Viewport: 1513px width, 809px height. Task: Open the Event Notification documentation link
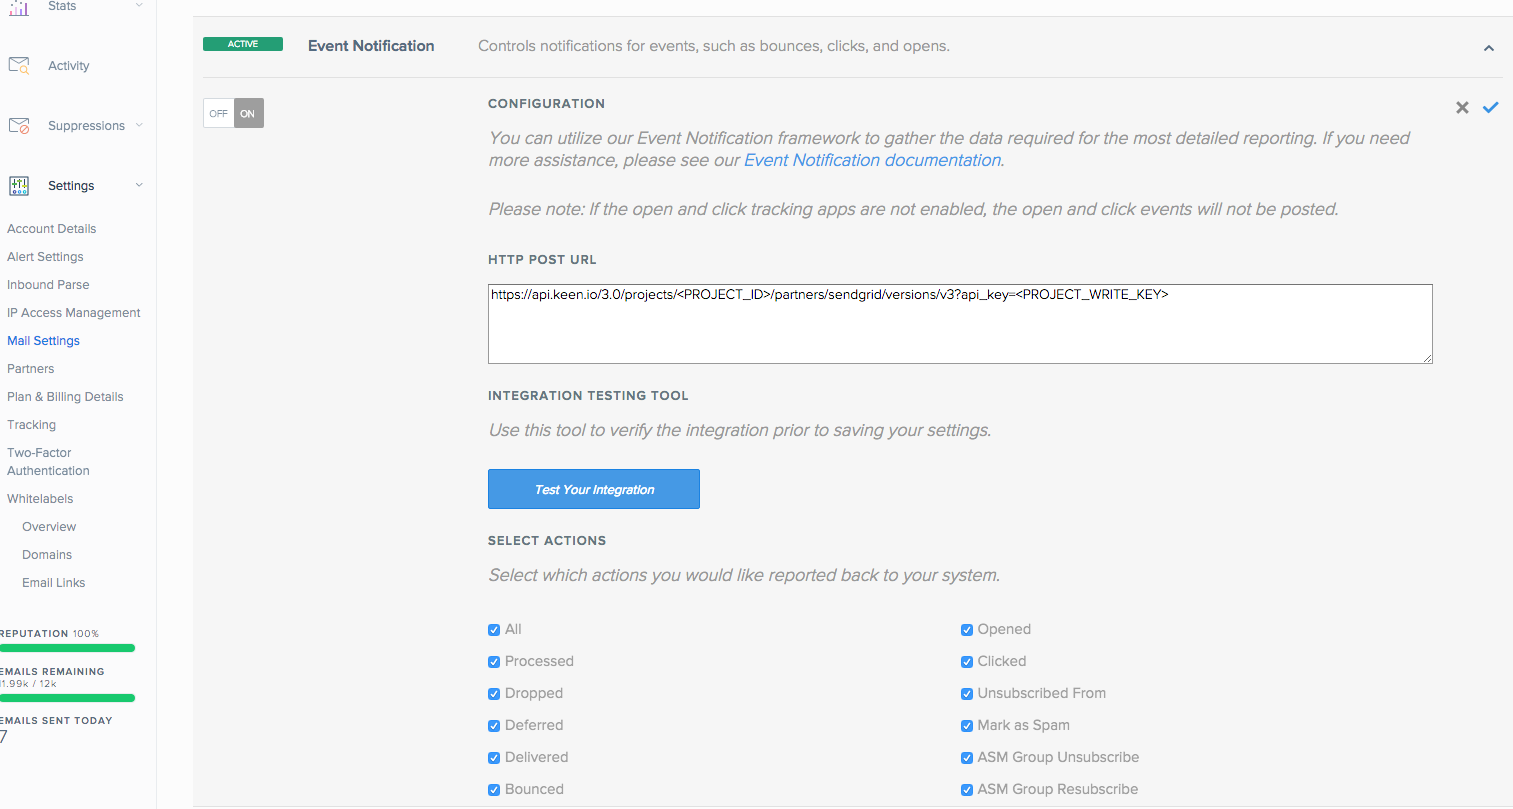pyautogui.click(x=873, y=160)
